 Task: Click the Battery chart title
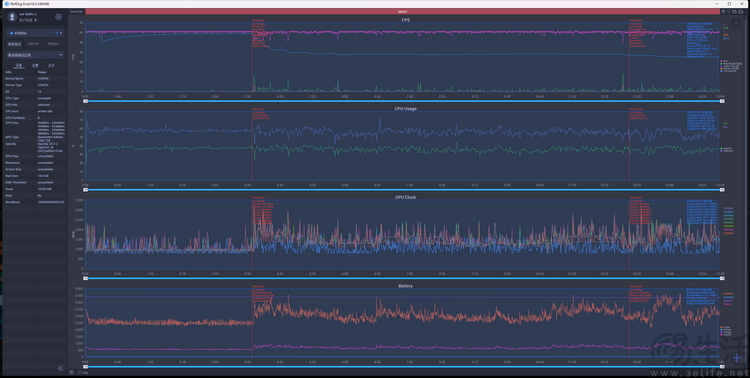tap(405, 286)
